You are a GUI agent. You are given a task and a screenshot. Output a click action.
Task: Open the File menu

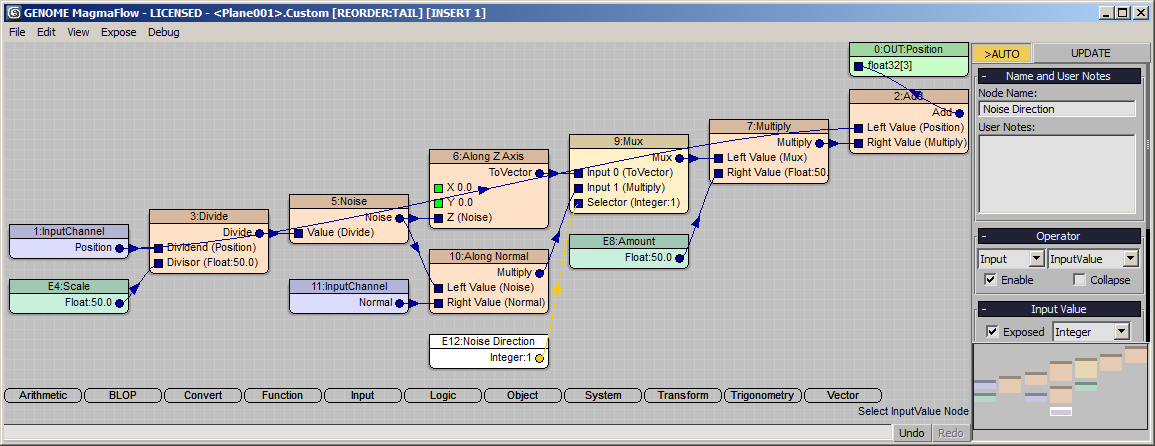[17, 32]
